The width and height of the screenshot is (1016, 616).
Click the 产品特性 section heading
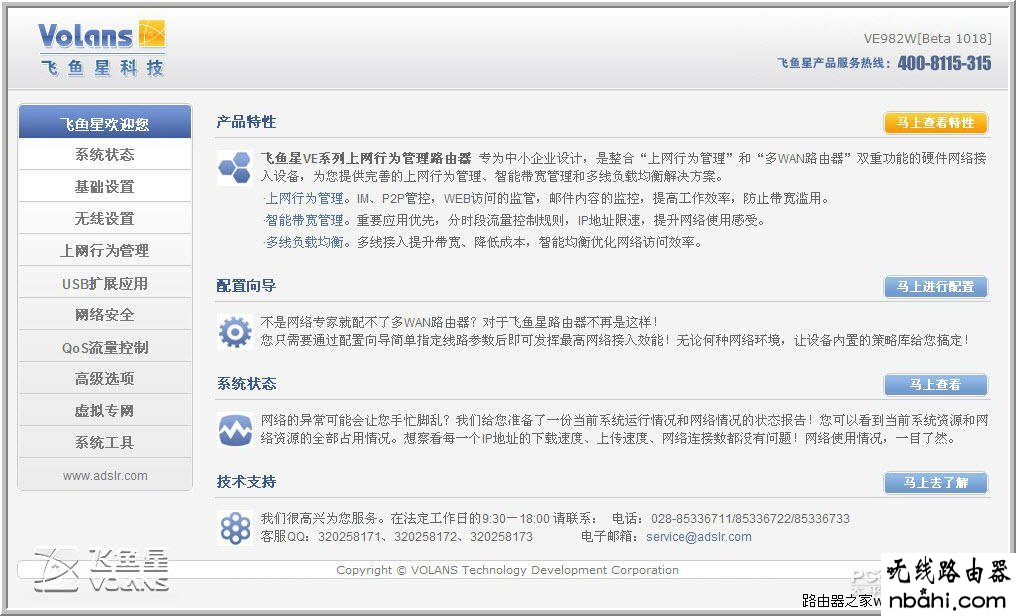[x=246, y=122]
